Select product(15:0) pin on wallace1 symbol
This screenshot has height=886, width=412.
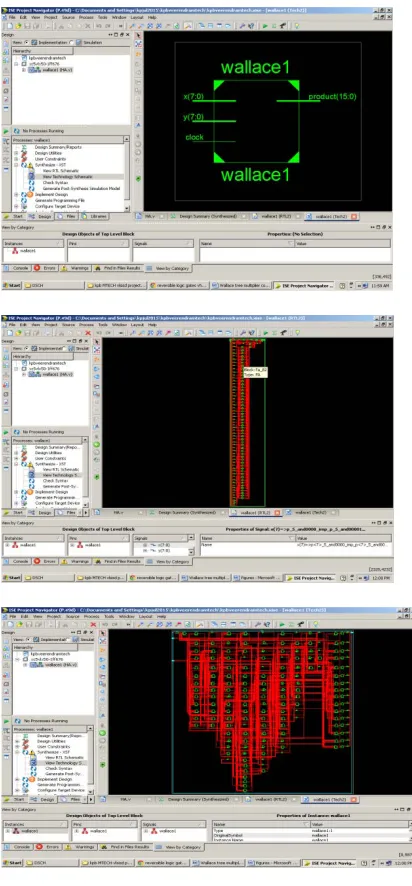[x=332, y=97]
